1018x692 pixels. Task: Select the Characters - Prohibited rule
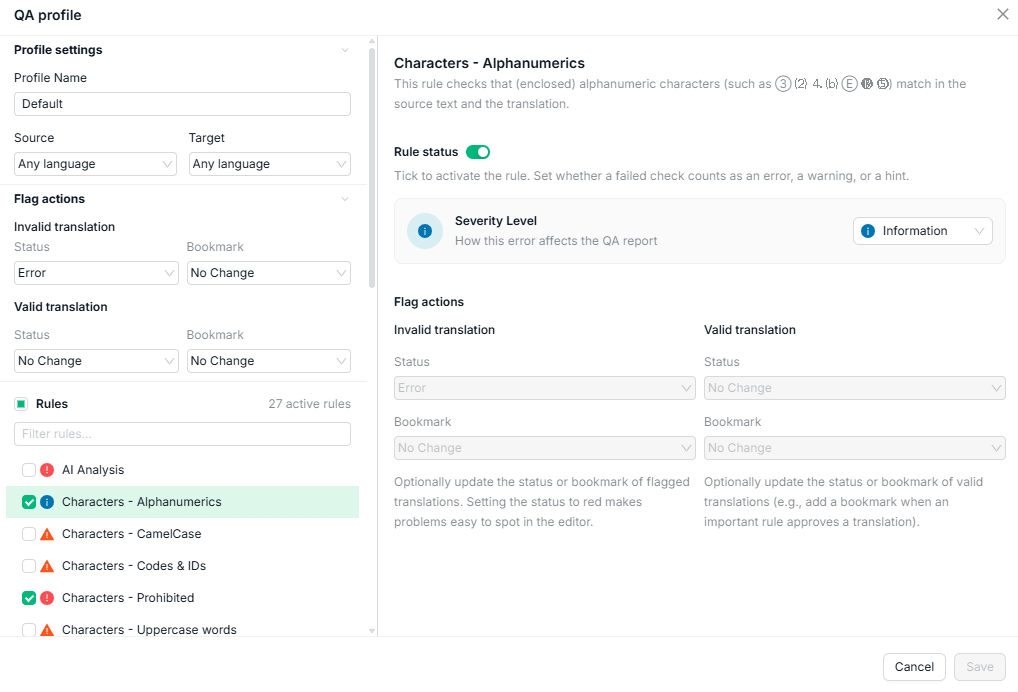coord(182,598)
